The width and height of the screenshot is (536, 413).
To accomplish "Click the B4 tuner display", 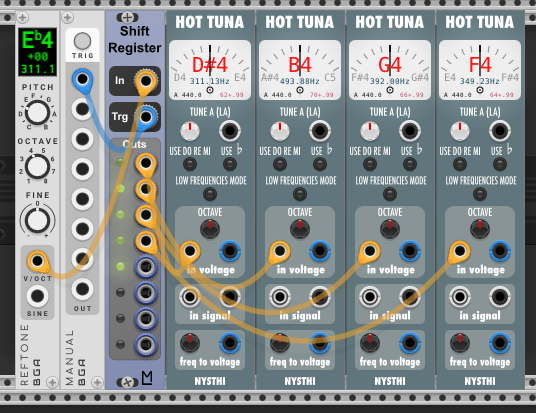I will [x=300, y=70].
